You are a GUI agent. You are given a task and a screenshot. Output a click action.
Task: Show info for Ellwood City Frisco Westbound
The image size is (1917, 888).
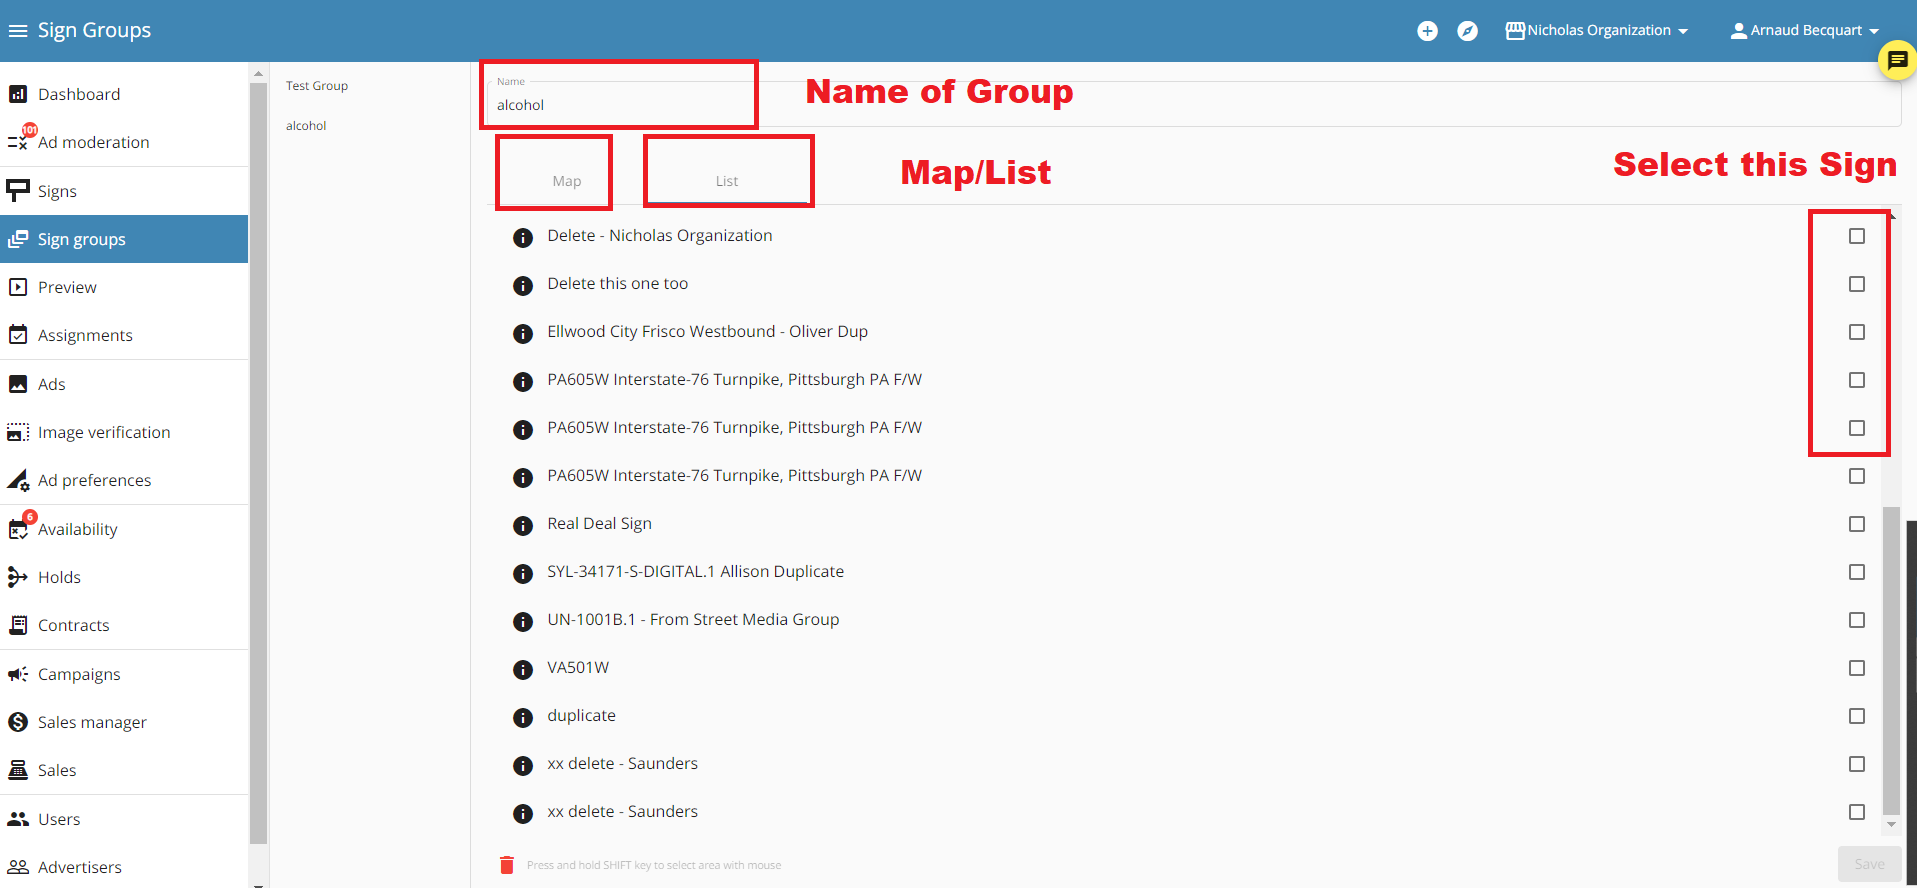click(523, 334)
